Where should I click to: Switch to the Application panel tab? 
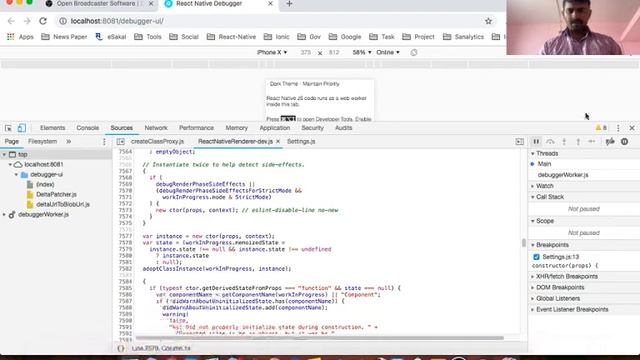click(x=275, y=128)
